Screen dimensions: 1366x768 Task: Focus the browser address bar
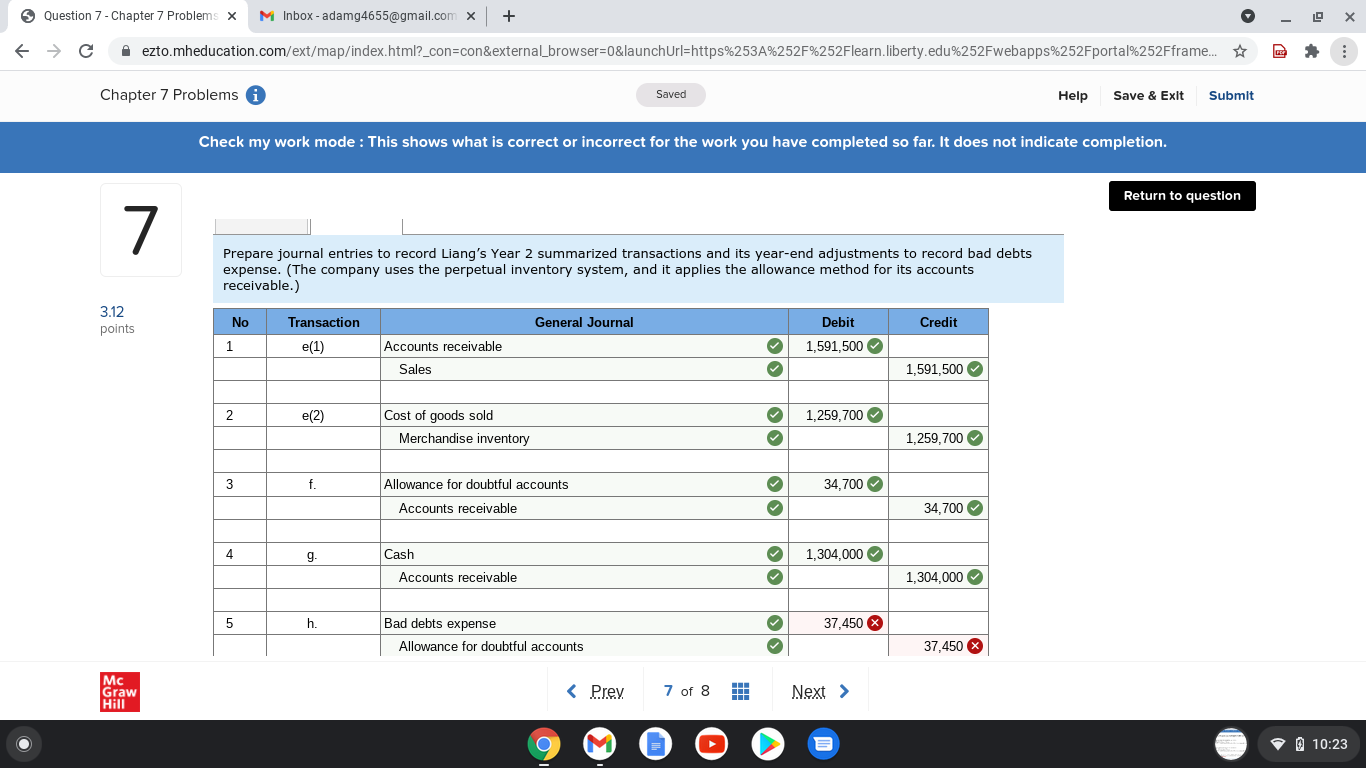(x=678, y=52)
